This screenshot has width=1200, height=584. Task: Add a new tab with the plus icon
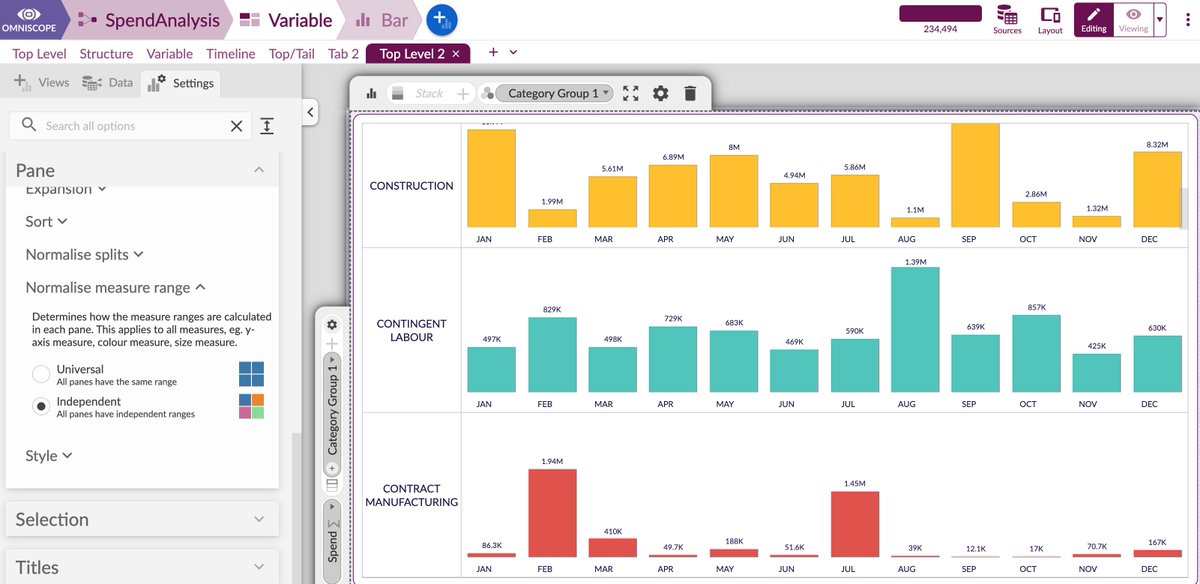[493, 52]
